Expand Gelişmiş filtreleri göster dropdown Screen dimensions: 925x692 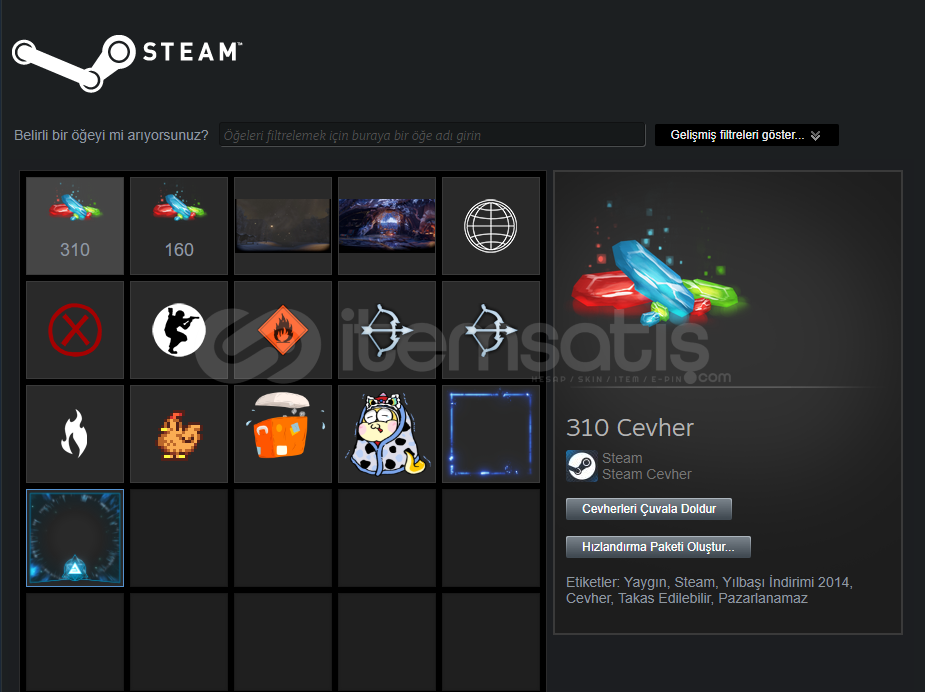[747, 135]
